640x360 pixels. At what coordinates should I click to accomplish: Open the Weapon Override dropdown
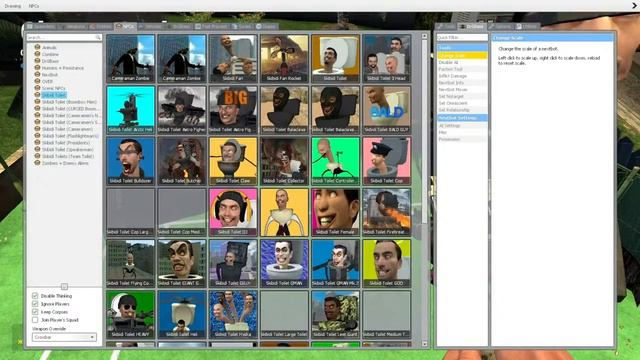click(x=64, y=337)
